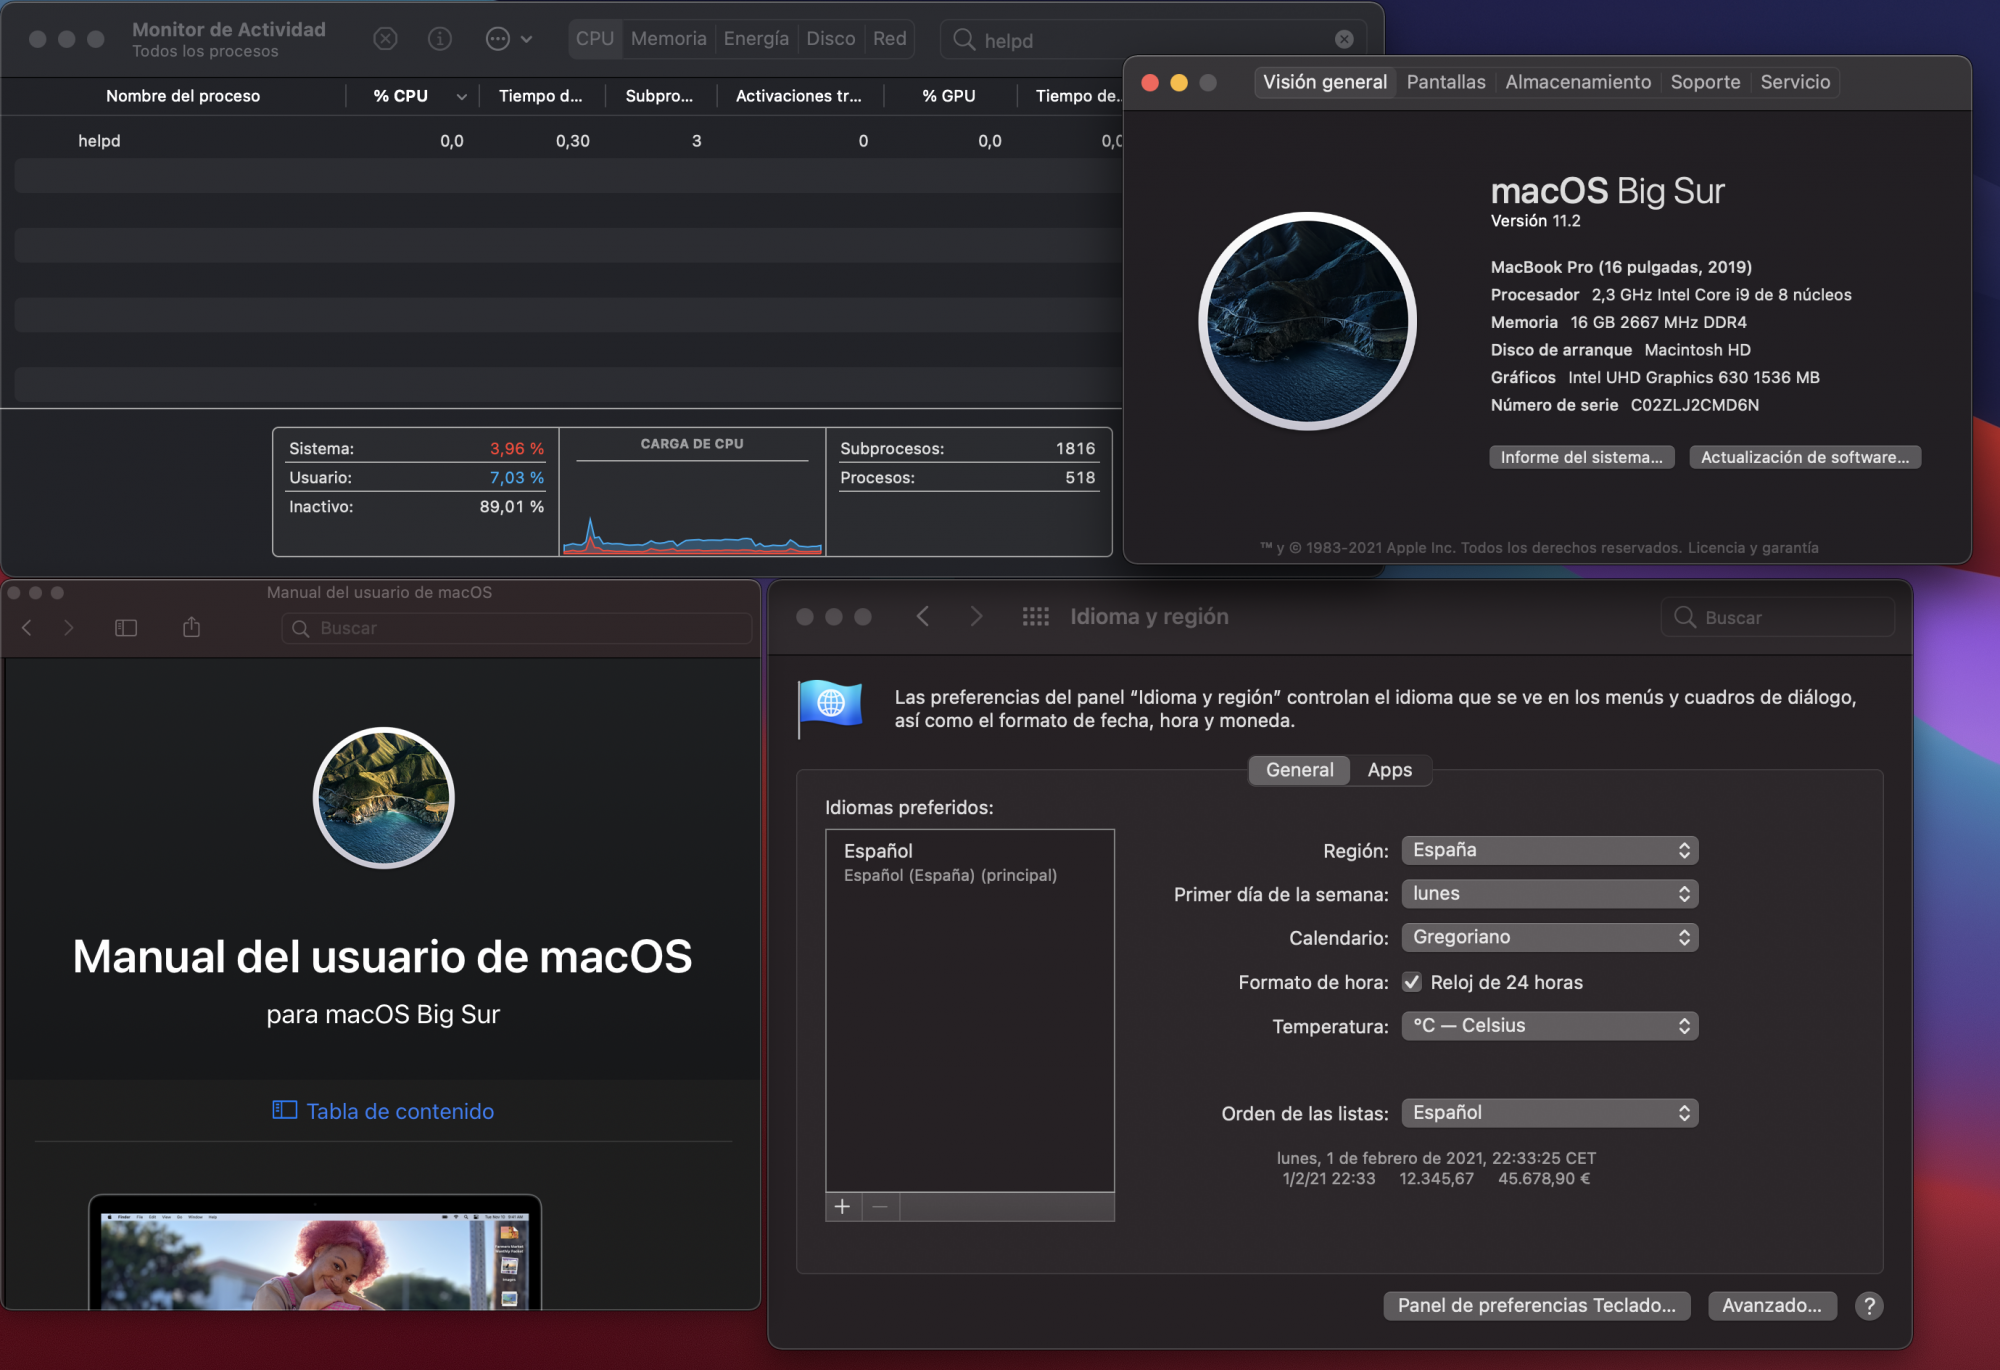Switch to the Disco tab
The width and height of the screenshot is (2000, 1370).
pyautogui.click(x=831, y=39)
